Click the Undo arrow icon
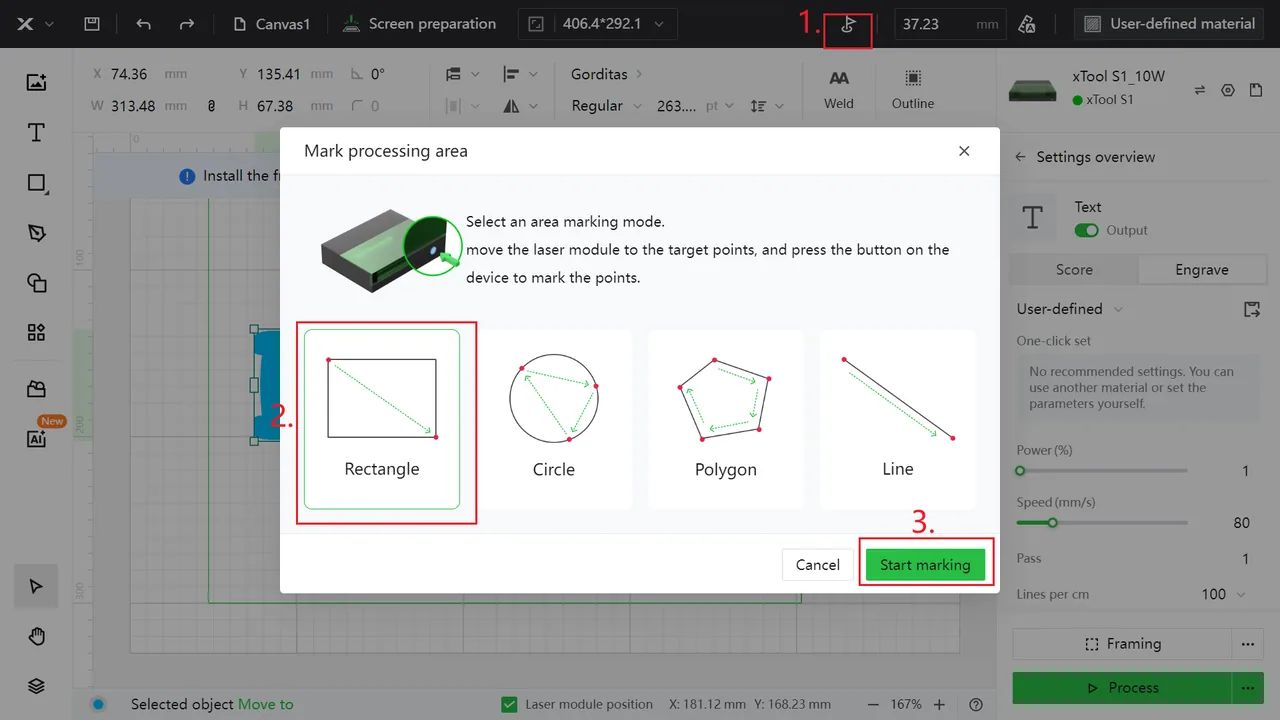1280x720 pixels. pos(143,24)
